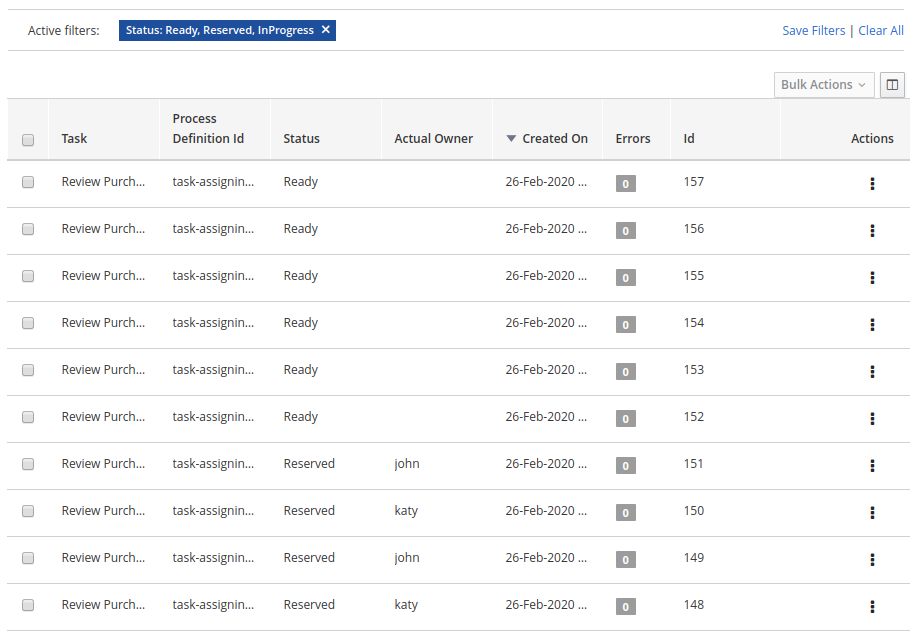Screen dimensions: 918x641
Task: Open the kebab actions menu for task 157
Action: (x=872, y=184)
